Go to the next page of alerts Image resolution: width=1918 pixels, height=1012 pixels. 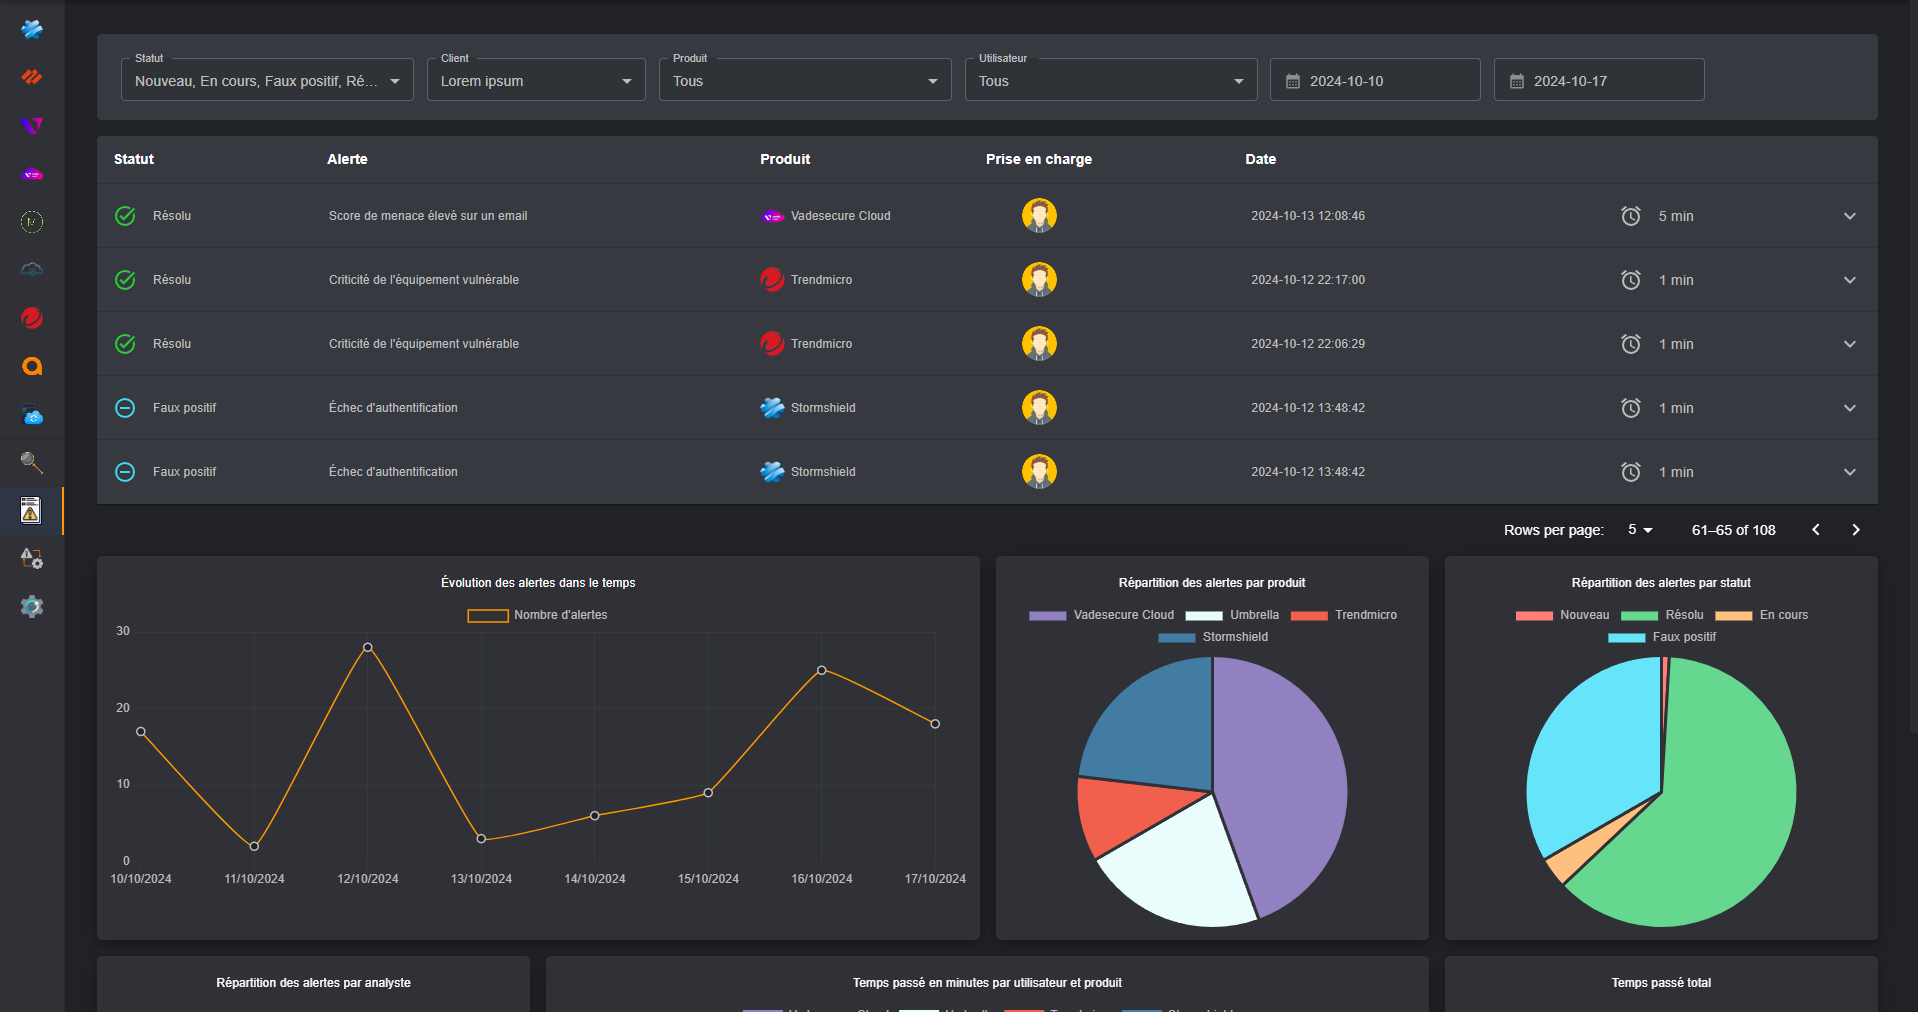1855,530
